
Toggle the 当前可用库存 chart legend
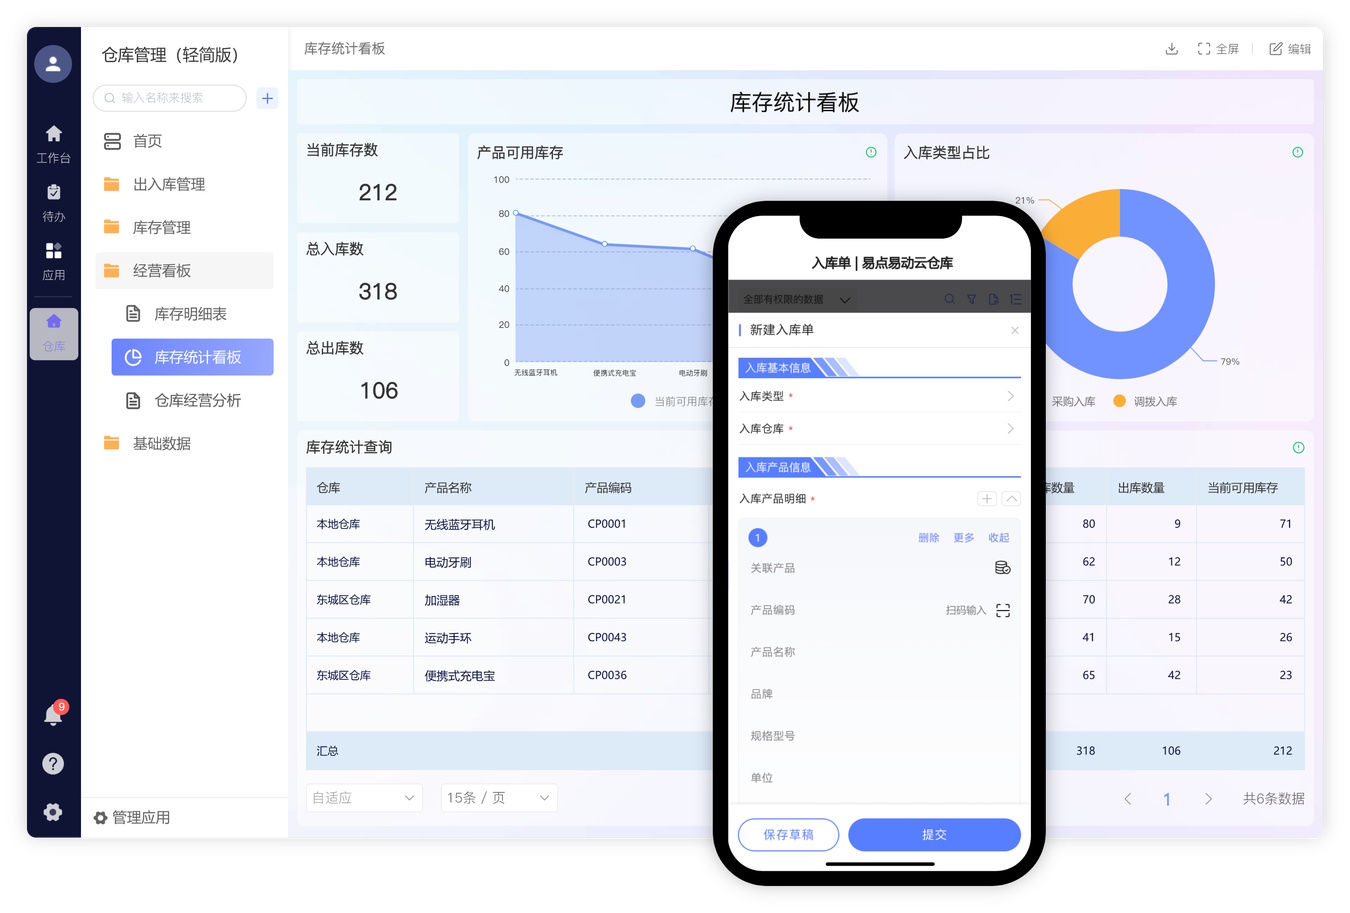[x=672, y=401]
